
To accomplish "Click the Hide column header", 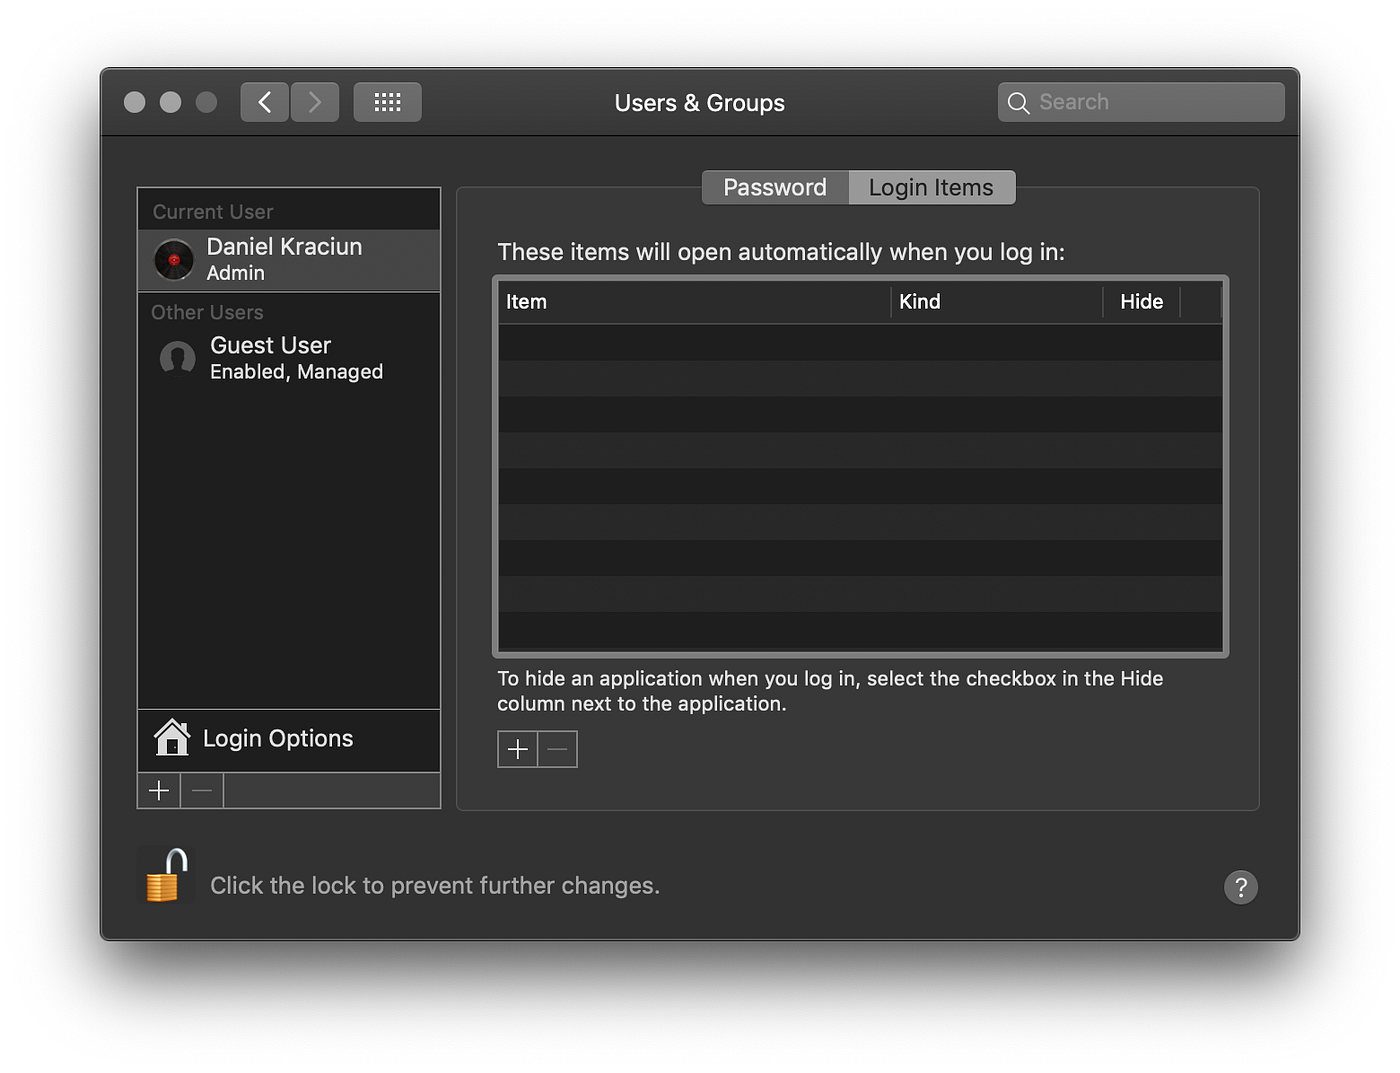I will [x=1141, y=301].
